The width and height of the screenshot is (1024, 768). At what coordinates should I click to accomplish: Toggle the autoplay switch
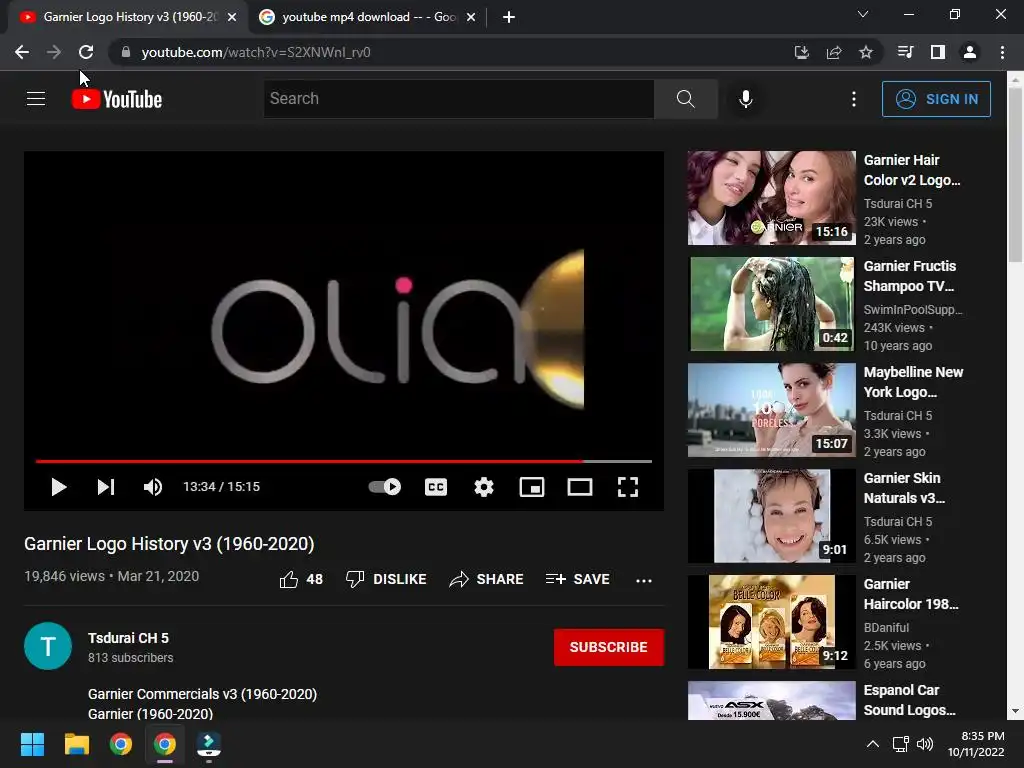(x=385, y=487)
